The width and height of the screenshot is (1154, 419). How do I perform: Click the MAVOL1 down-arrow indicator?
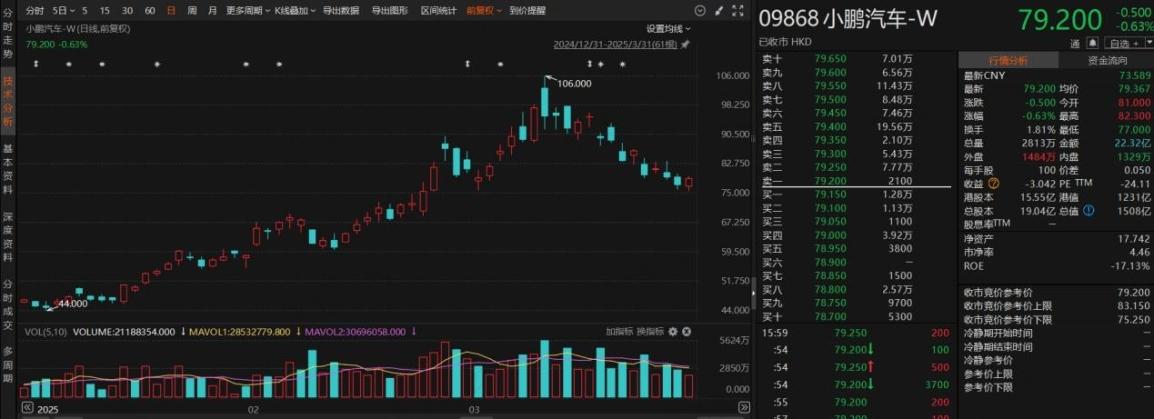[x=298, y=332]
